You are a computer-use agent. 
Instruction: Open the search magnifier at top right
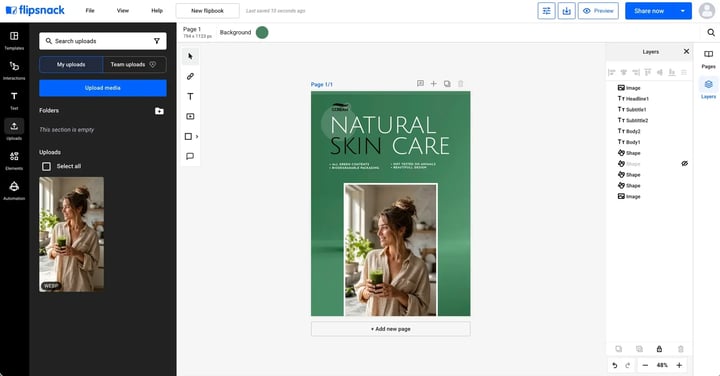[x=711, y=33]
